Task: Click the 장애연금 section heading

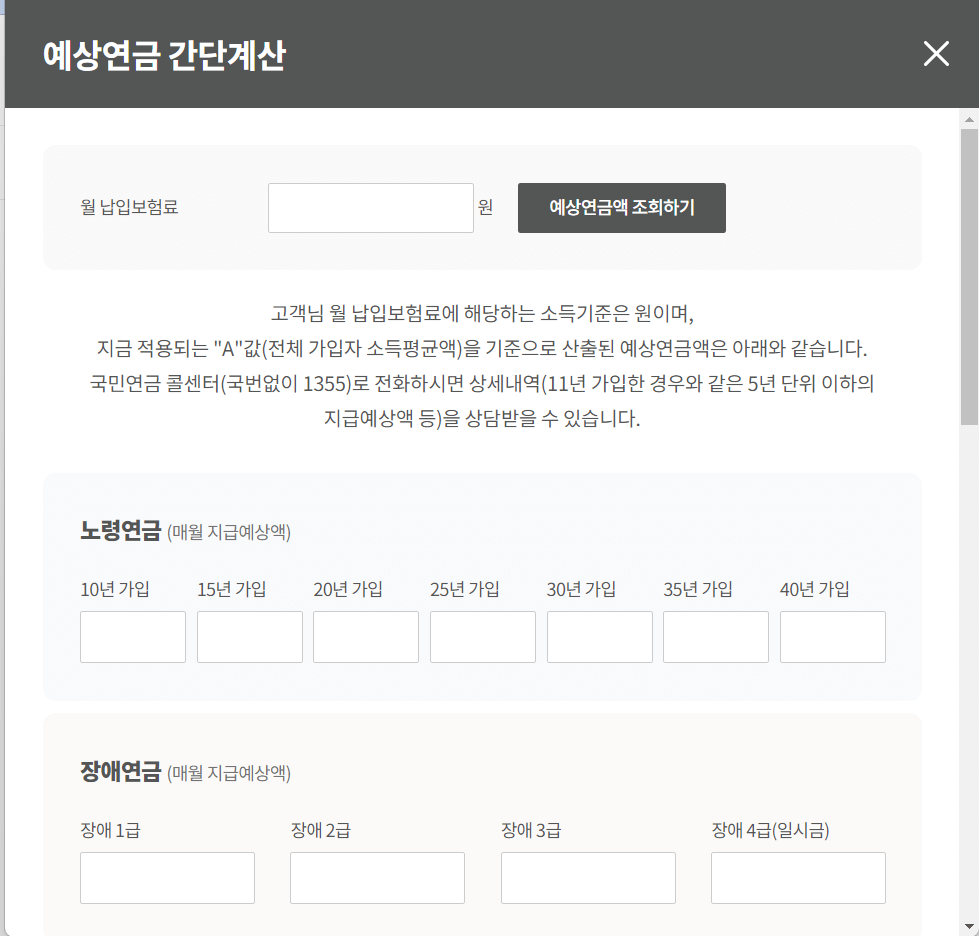Action: [121, 772]
